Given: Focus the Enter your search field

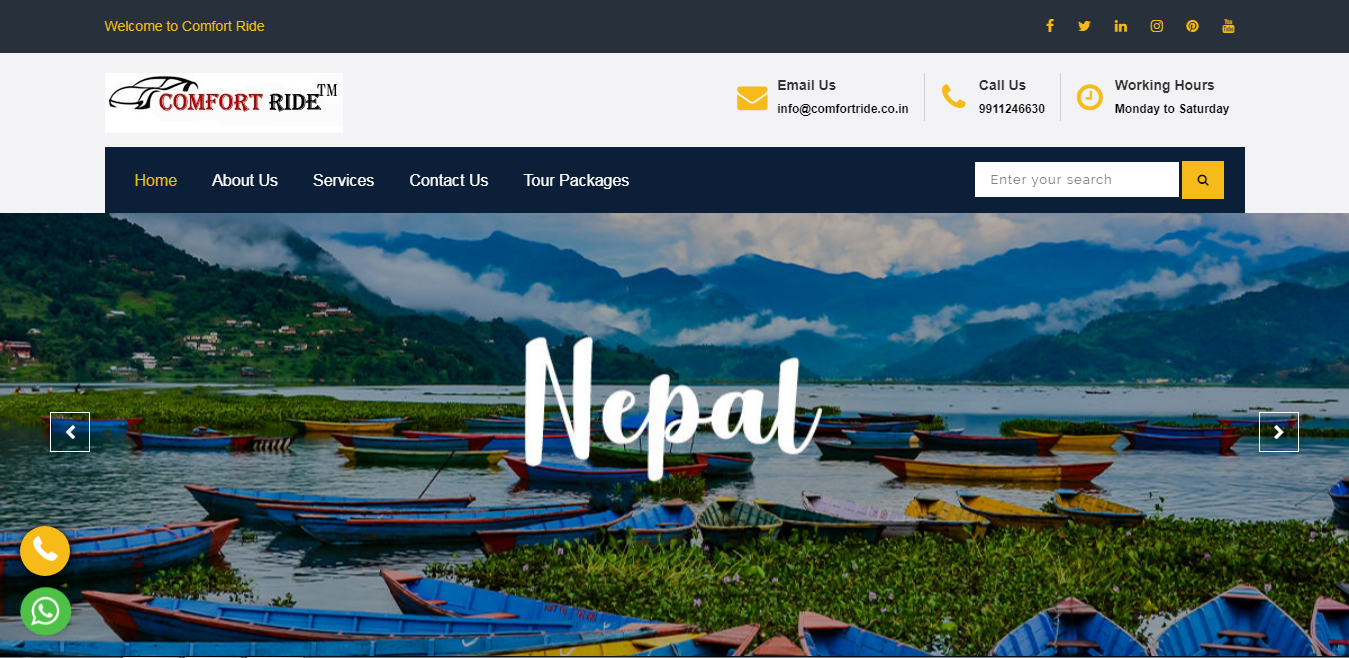Looking at the screenshot, I should coord(1077,180).
